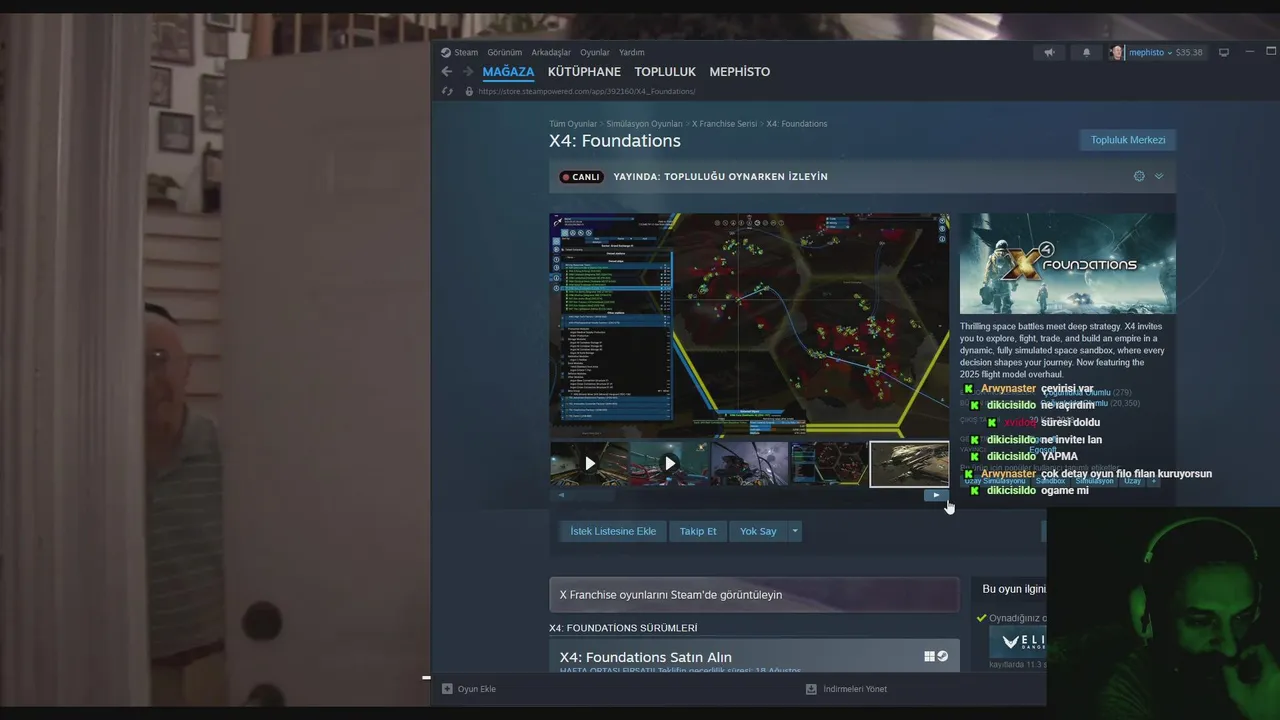This screenshot has width=1280, height=720.
Task: Click Oyun Ekle plus icon
Action: (447, 689)
